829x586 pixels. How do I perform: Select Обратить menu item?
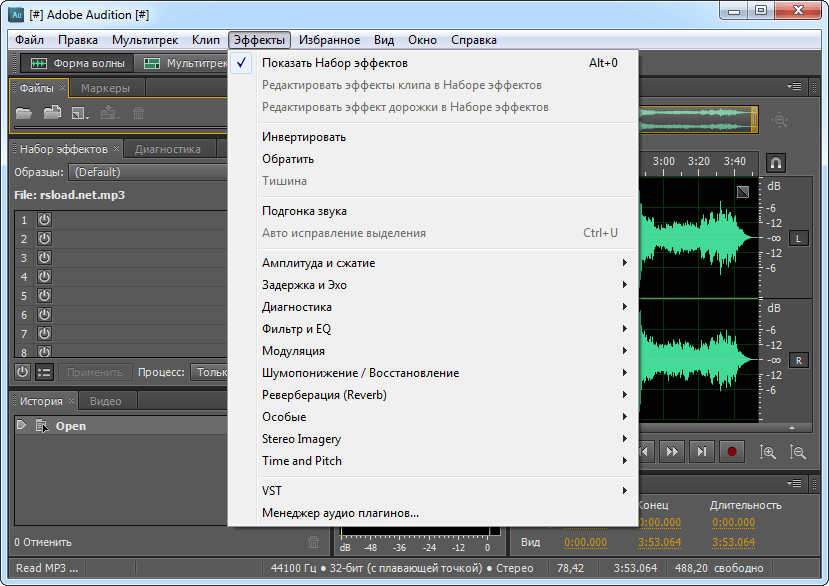click(447, 159)
